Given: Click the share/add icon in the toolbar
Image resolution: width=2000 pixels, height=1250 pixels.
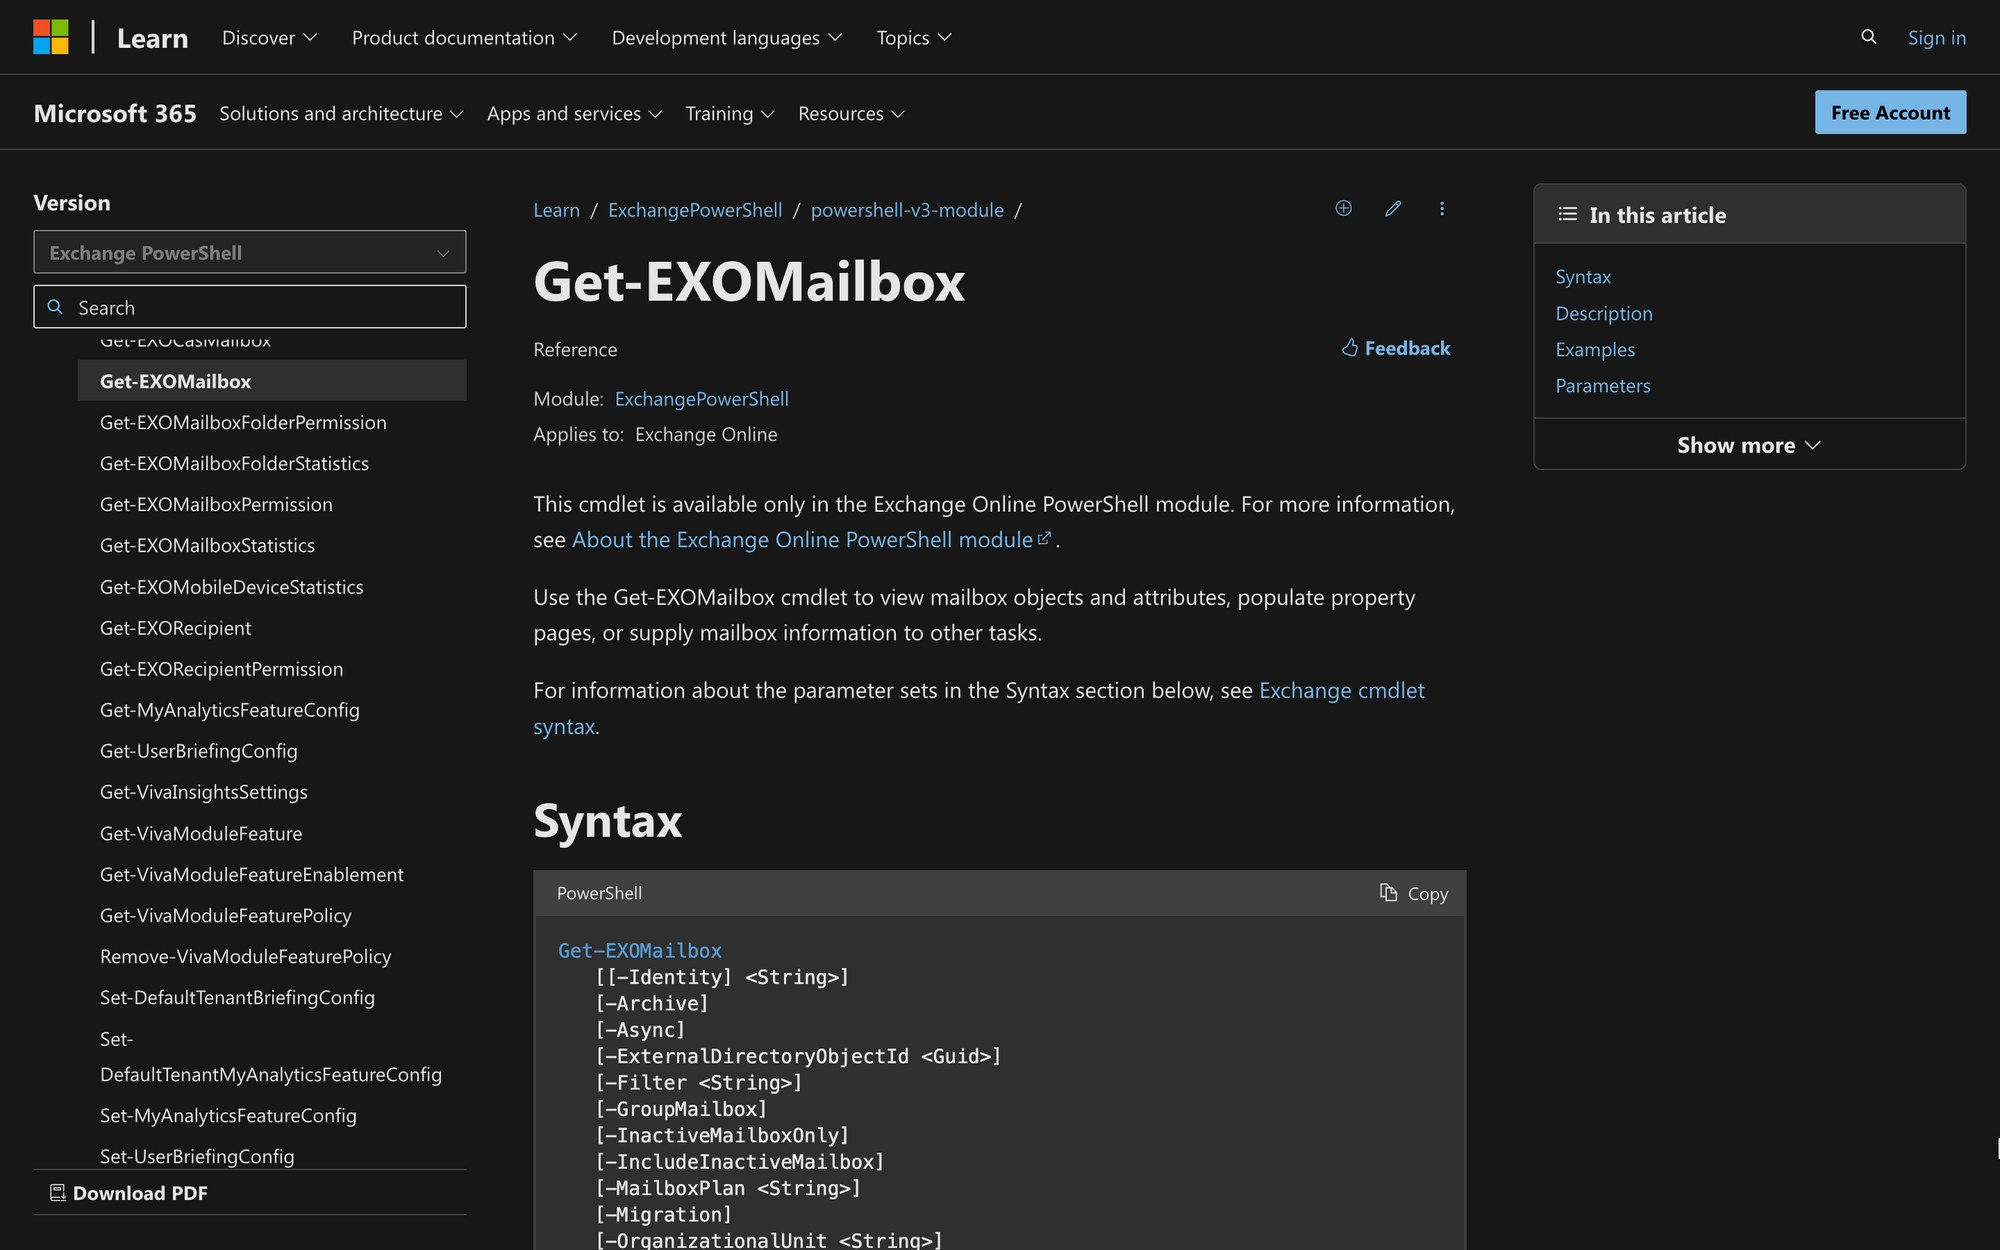Looking at the screenshot, I should (1342, 207).
